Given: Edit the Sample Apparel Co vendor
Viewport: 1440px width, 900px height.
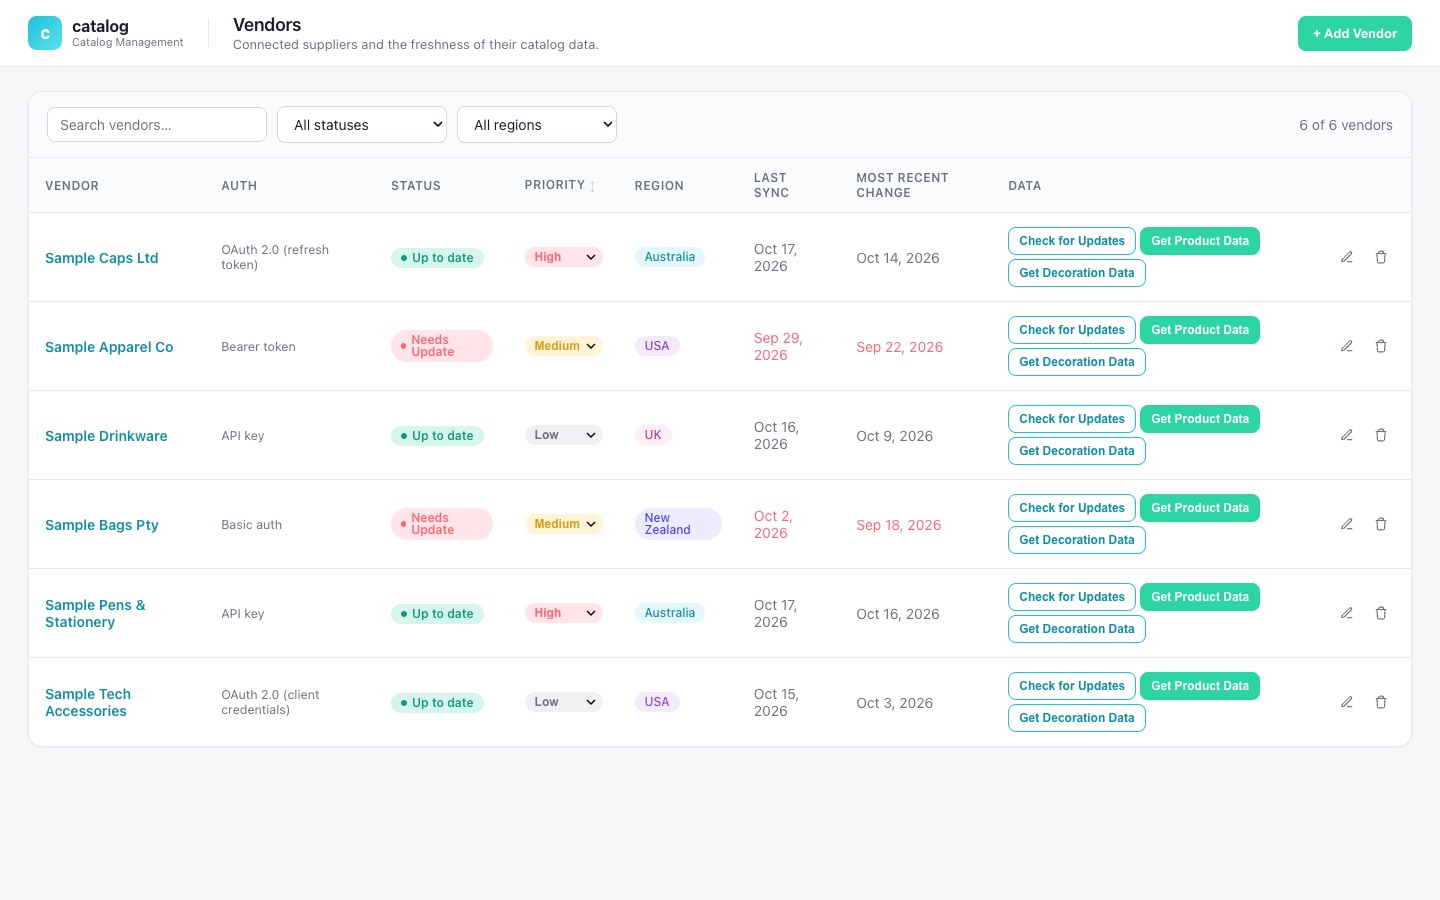Looking at the screenshot, I should (1347, 346).
